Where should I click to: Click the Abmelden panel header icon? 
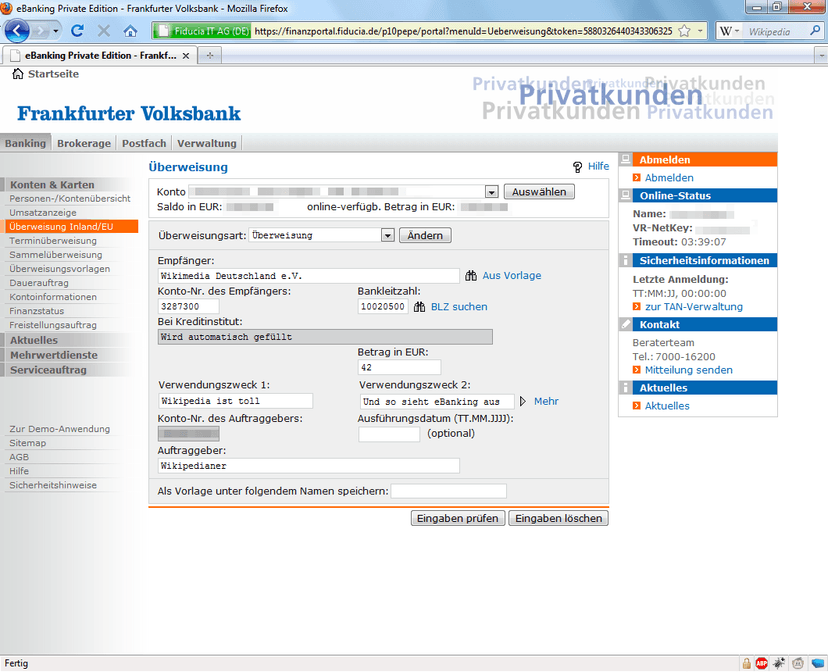click(626, 159)
